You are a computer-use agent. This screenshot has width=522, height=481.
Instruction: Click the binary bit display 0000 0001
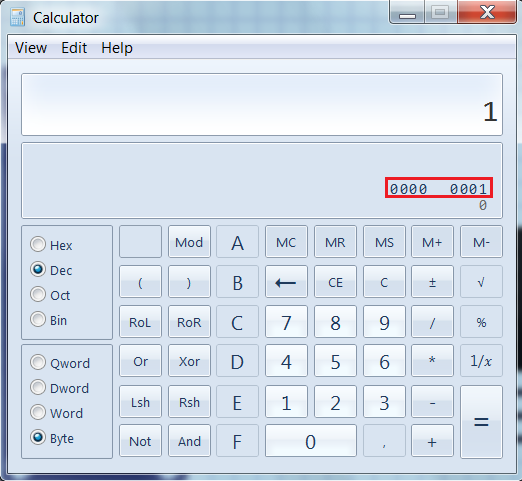[439, 188]
